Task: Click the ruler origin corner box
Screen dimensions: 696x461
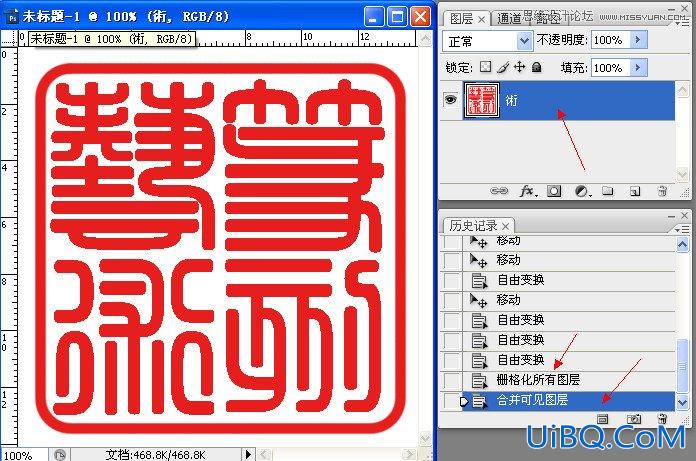Action: tap(9, 39)
